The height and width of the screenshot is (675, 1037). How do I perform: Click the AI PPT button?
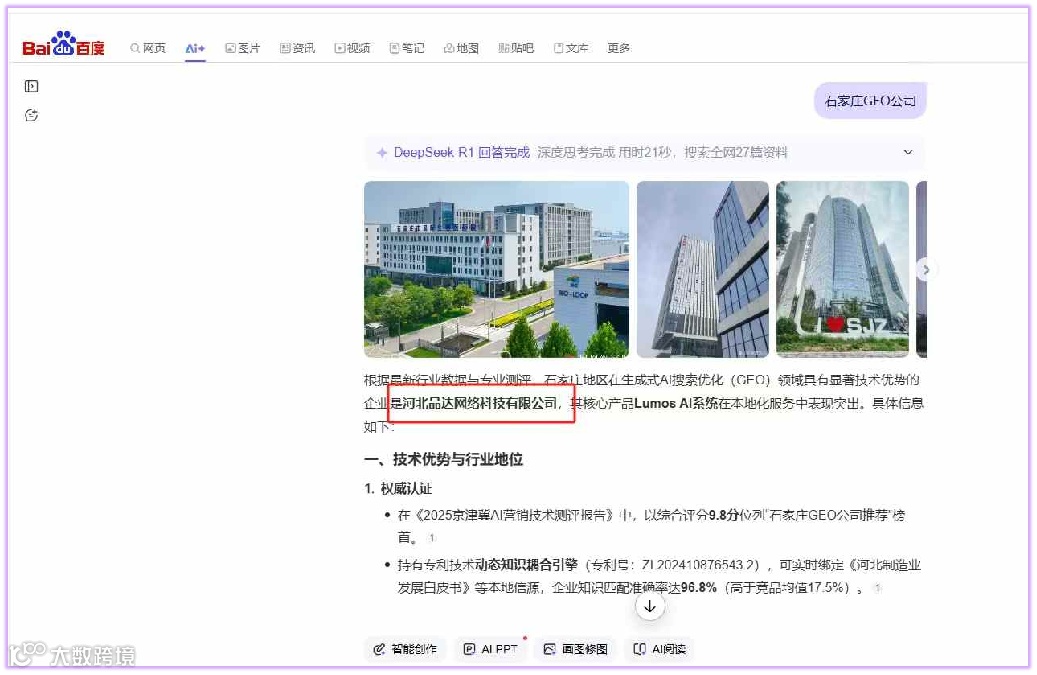pos(491,649)
